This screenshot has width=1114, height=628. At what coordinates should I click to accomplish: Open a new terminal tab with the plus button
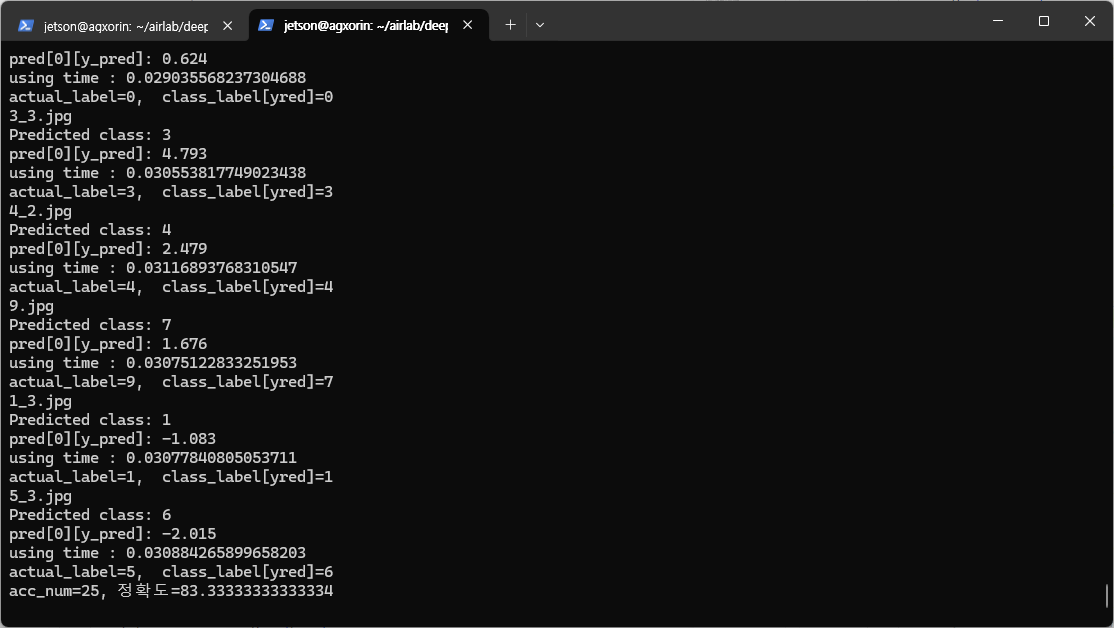pos(510,25)
